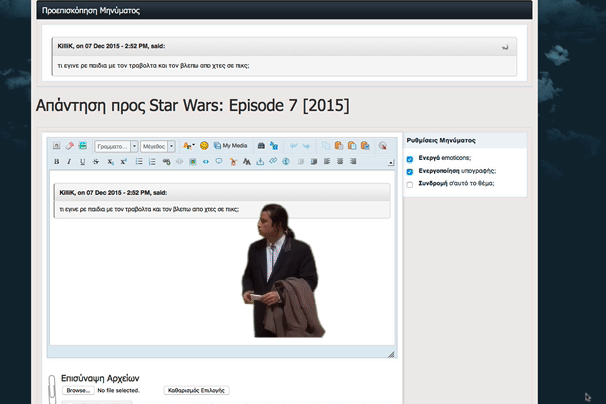This screenshot has width=606, height=404.
Task: Click the eraser remove-format icon
Action: click(70, 146)
